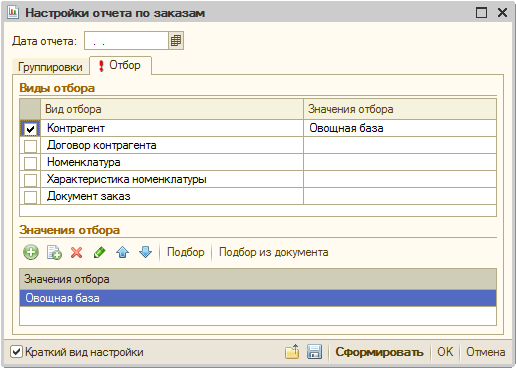
Task: Click the green Add value icon
Action: coord(31,252)
